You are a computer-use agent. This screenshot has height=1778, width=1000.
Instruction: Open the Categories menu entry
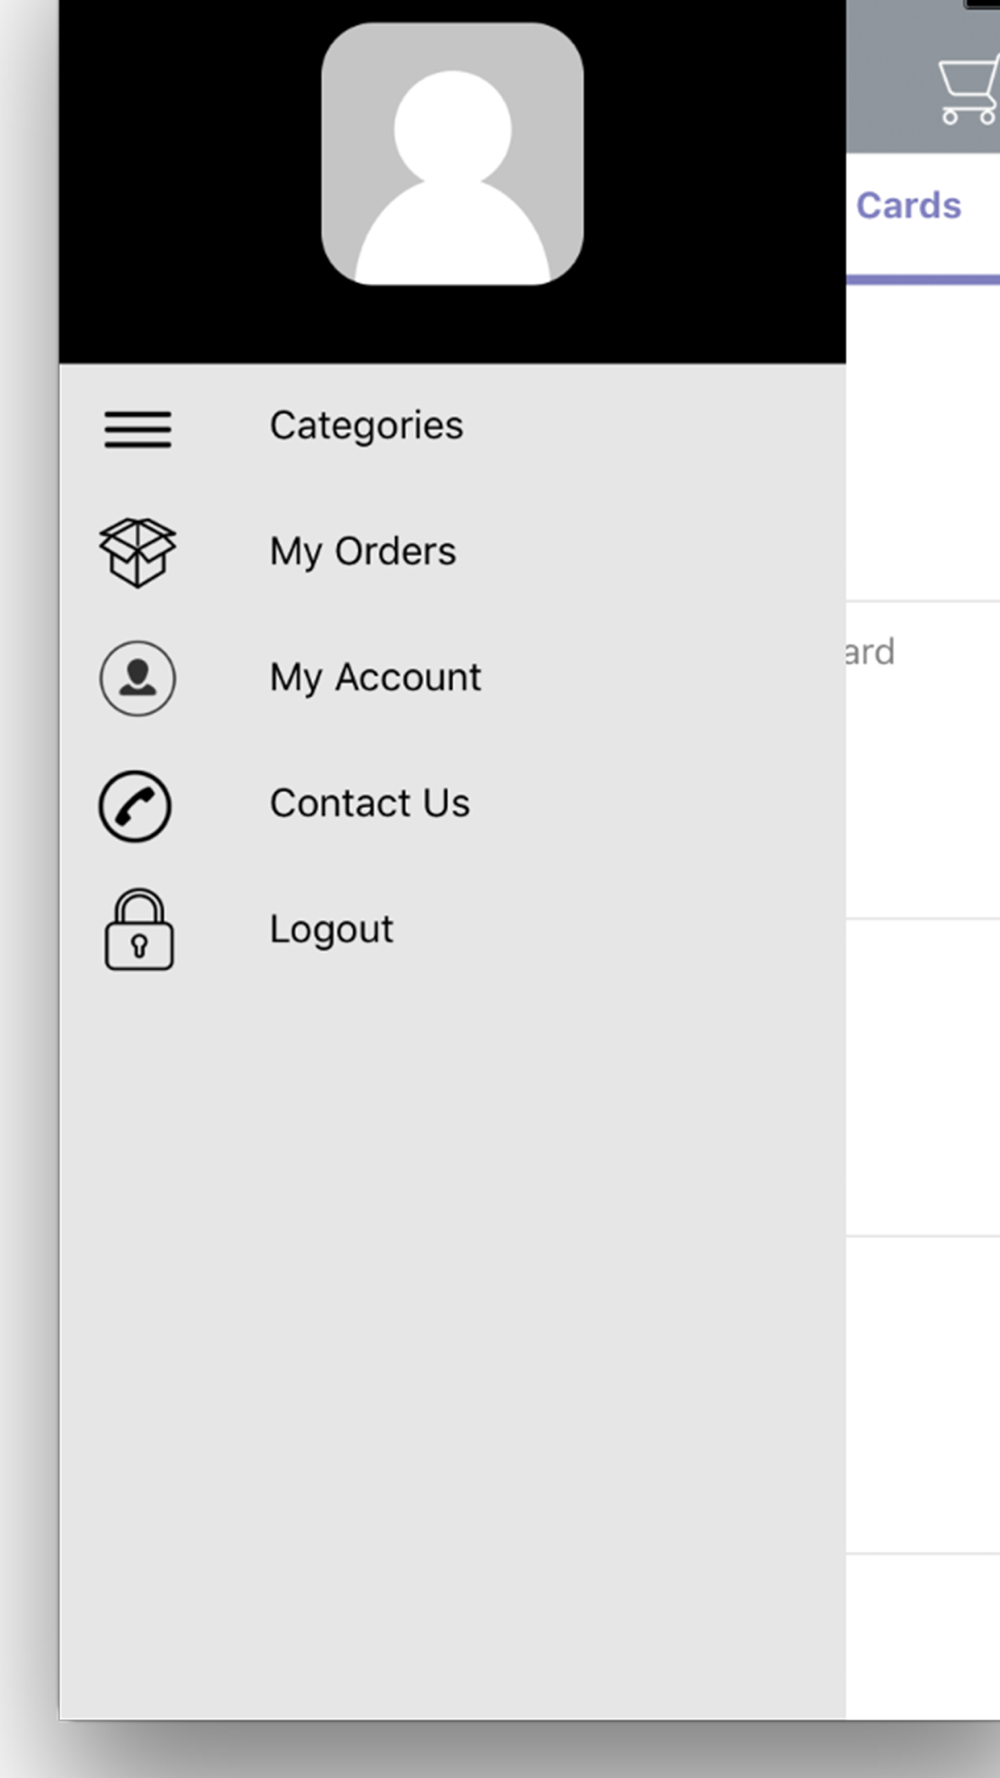pos(366,426)
